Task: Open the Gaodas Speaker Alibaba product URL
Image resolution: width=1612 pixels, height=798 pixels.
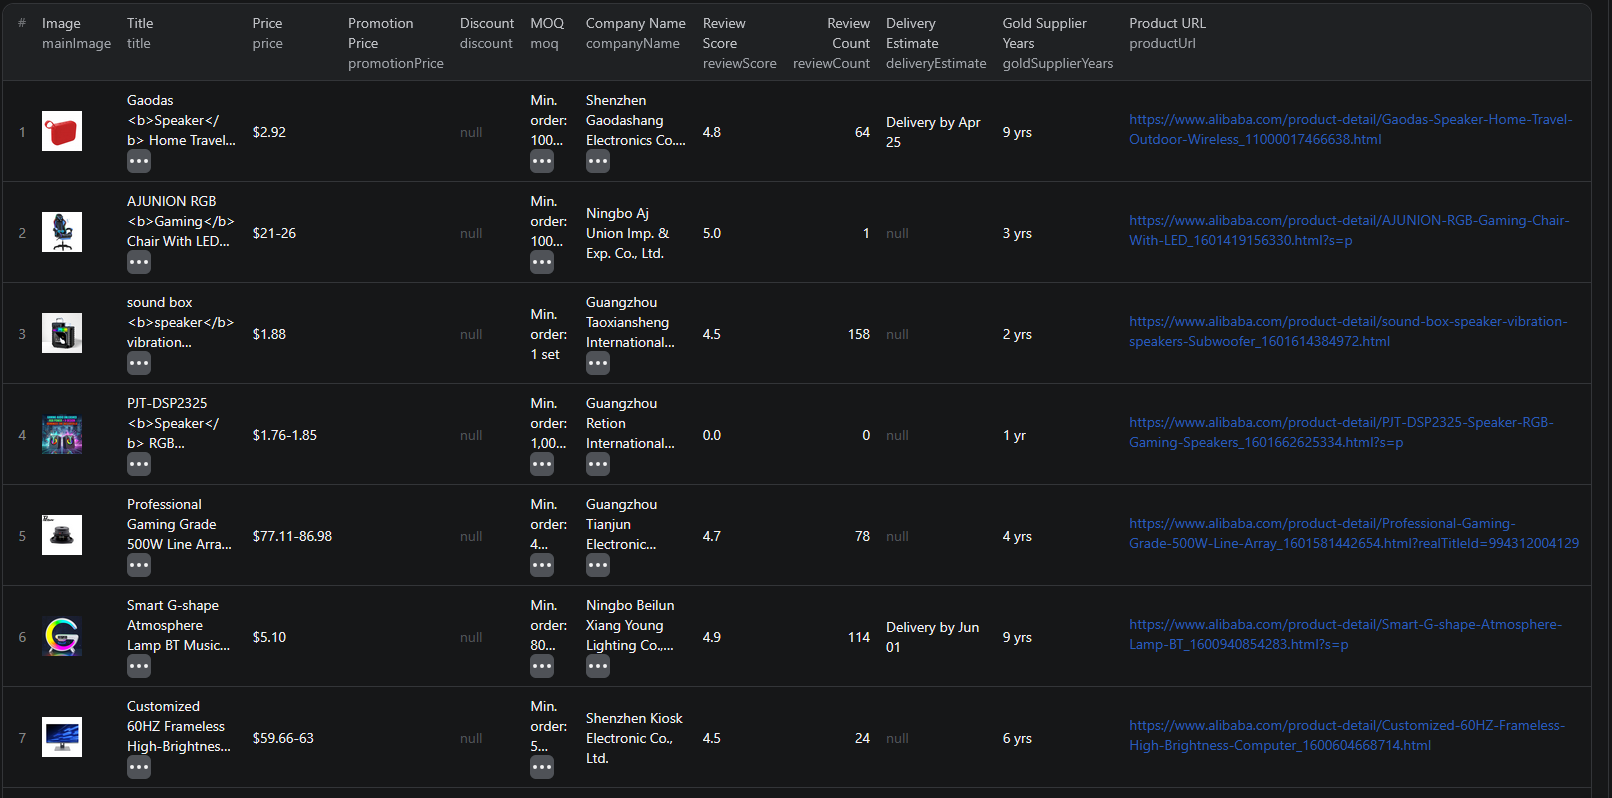Action: 1350,129
